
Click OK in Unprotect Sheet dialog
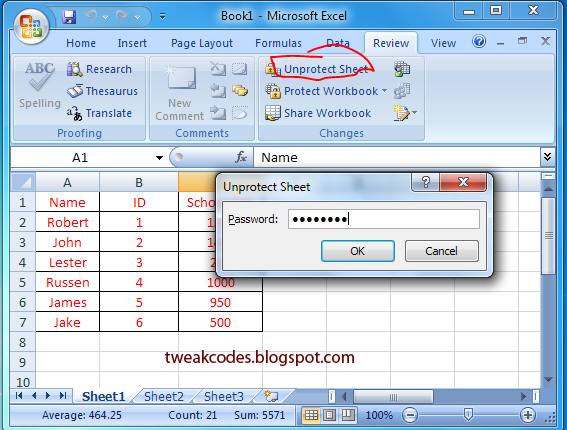[358, 251]
